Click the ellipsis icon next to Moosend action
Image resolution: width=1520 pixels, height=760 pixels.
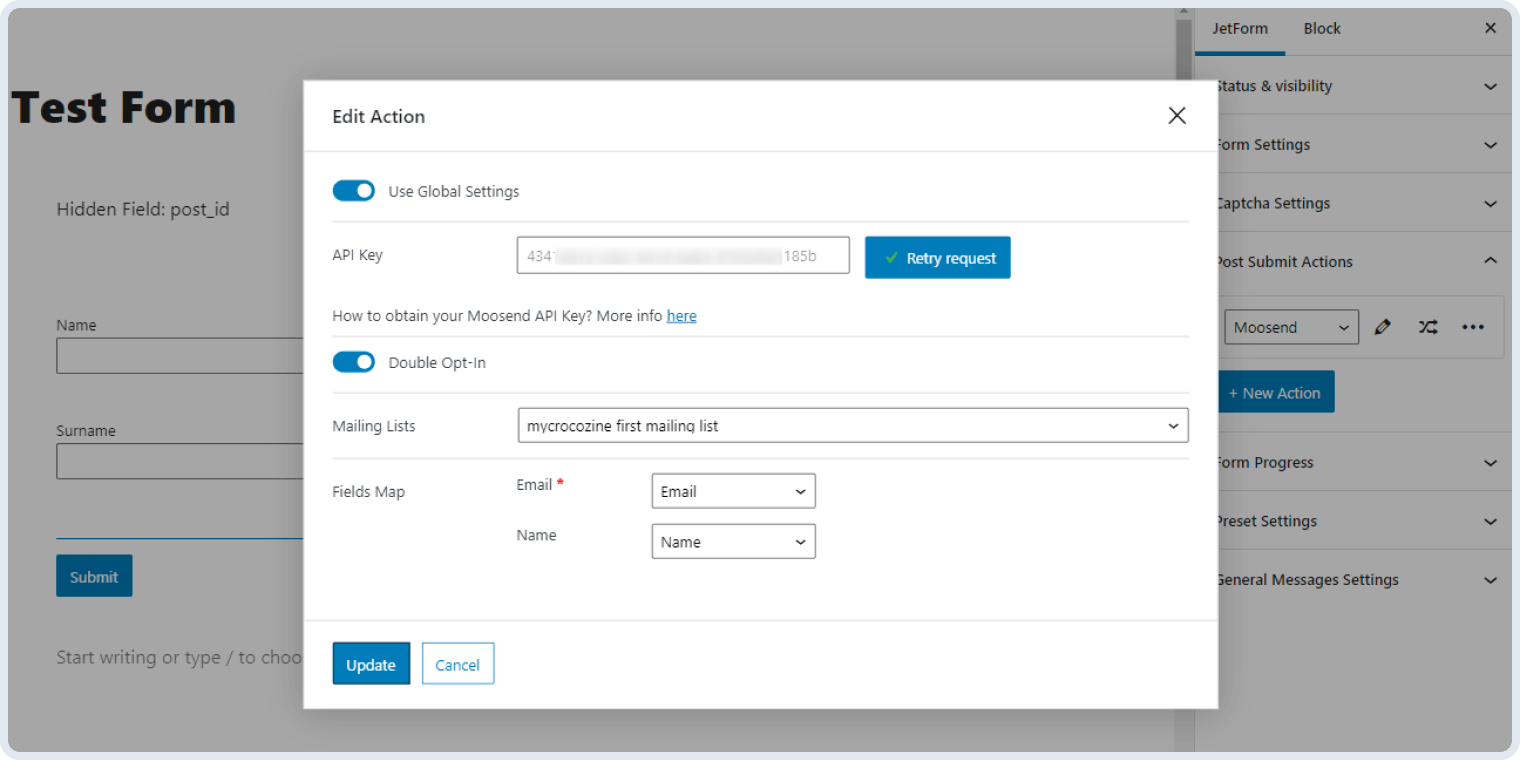coord(1473,327)
